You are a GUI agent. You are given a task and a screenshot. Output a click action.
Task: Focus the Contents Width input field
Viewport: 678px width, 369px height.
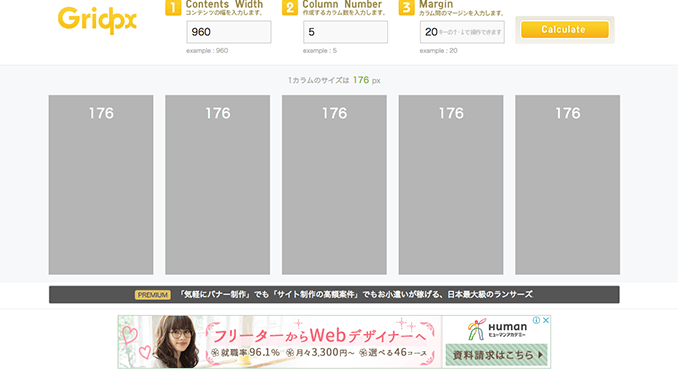coord(229,32)
